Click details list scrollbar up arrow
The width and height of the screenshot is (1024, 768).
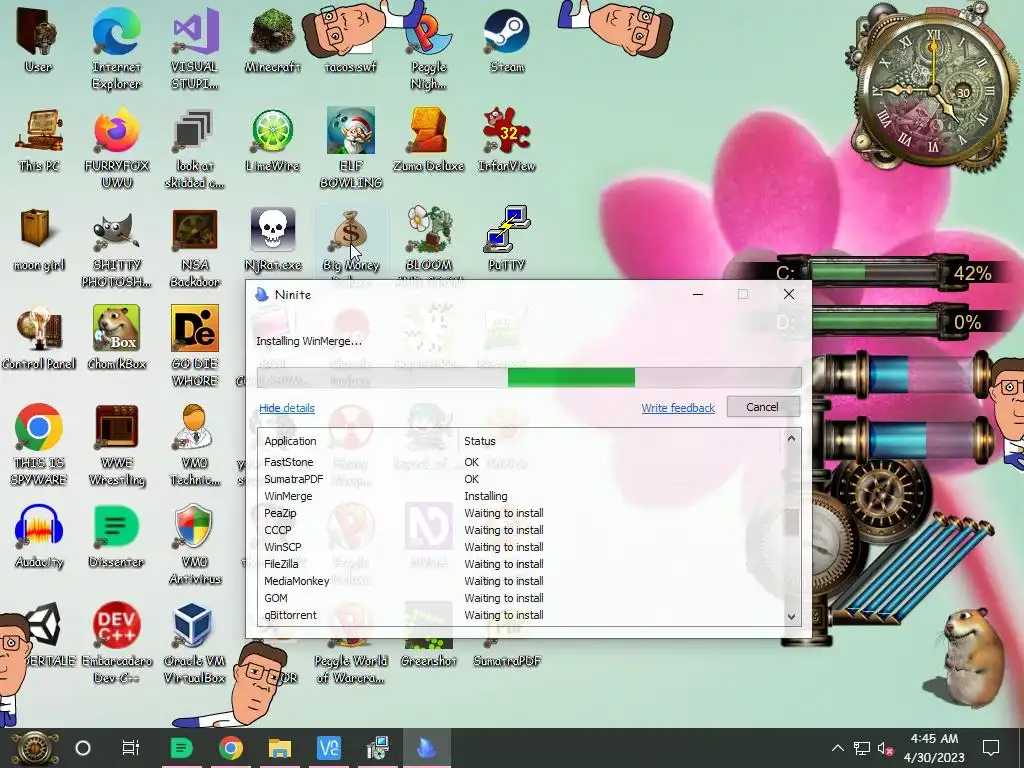[792, 439]
